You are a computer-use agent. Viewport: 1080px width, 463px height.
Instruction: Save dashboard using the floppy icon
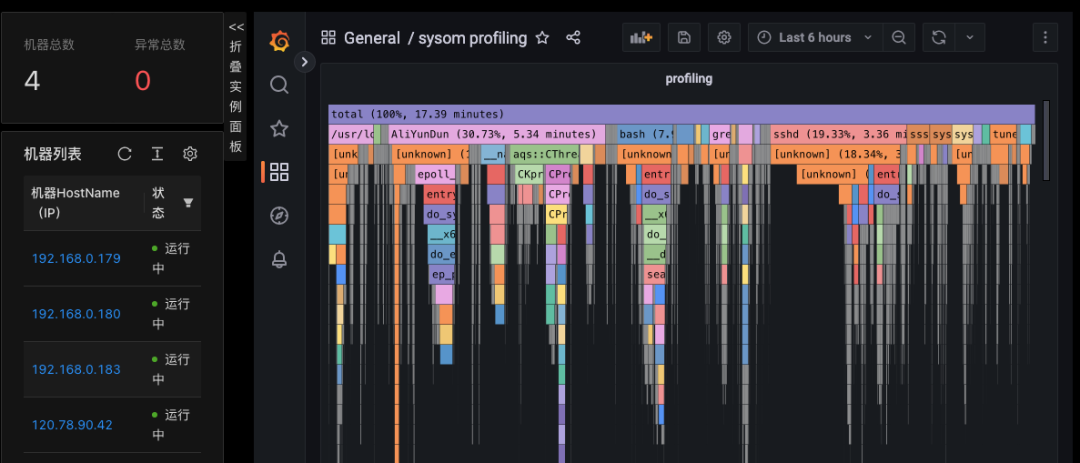[684, 38]
